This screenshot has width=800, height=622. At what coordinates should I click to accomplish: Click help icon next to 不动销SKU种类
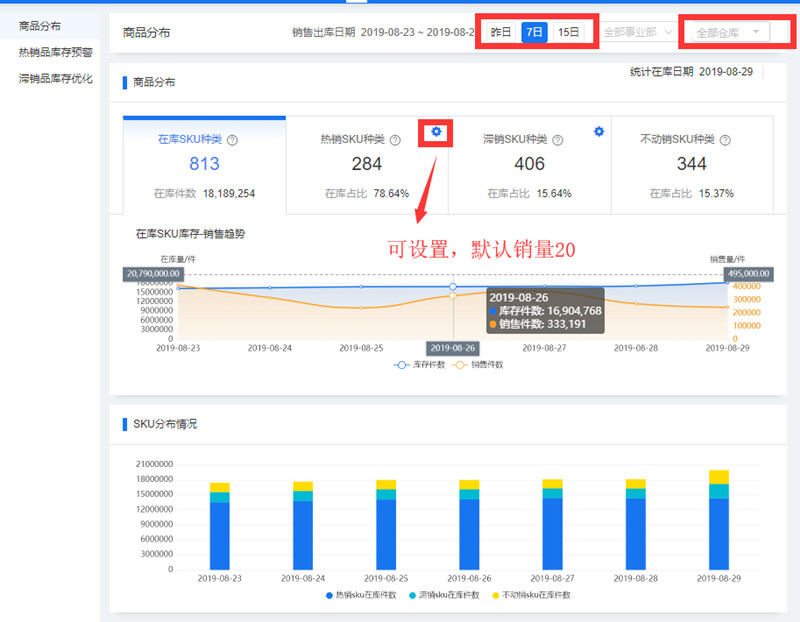pos(725,141)
